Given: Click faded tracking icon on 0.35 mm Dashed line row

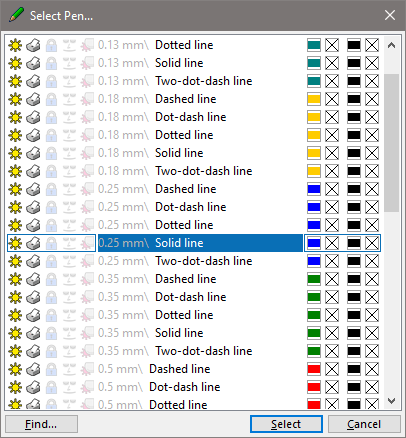Looking at the screenshot, I should (69, 279).
